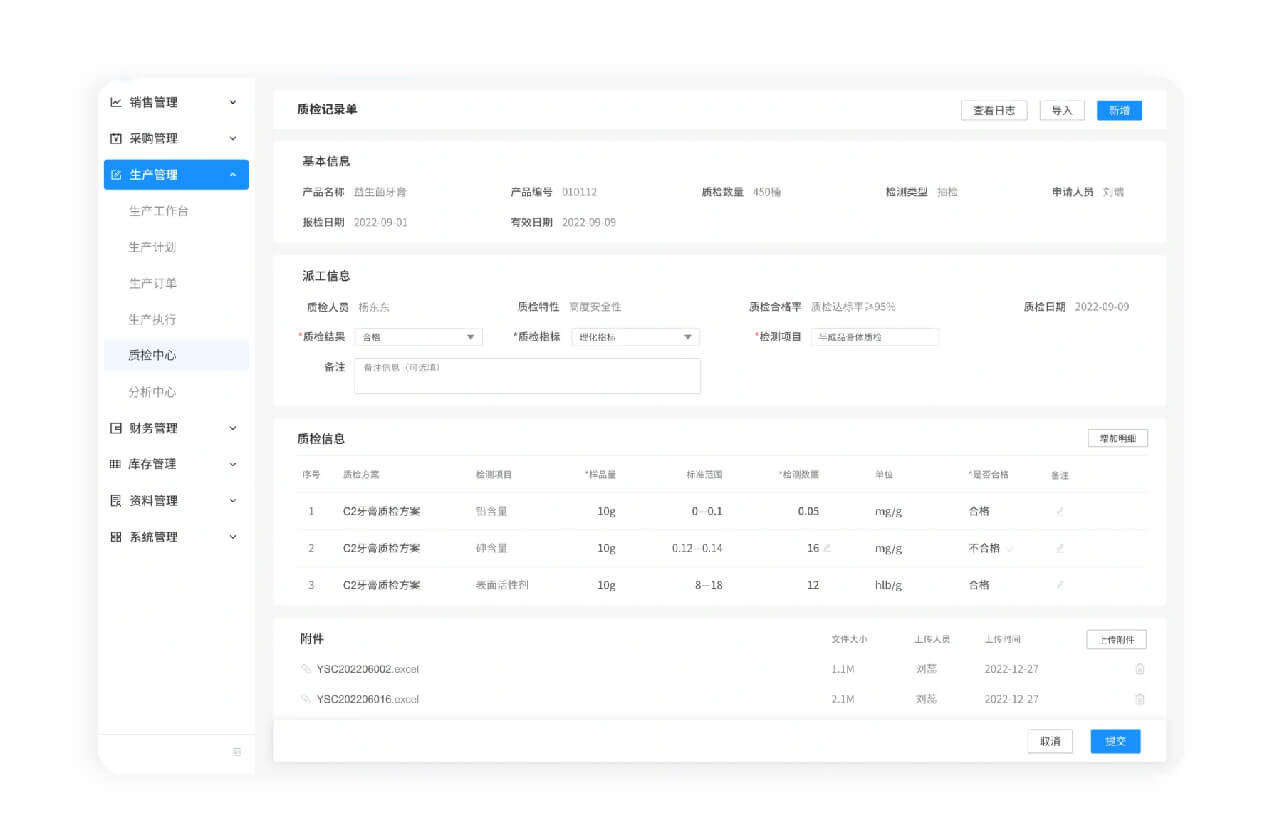Delete attachment YSC202206002.excel with trash icon
This screenshot has height=830, width=1280.
click(1139, 669)
